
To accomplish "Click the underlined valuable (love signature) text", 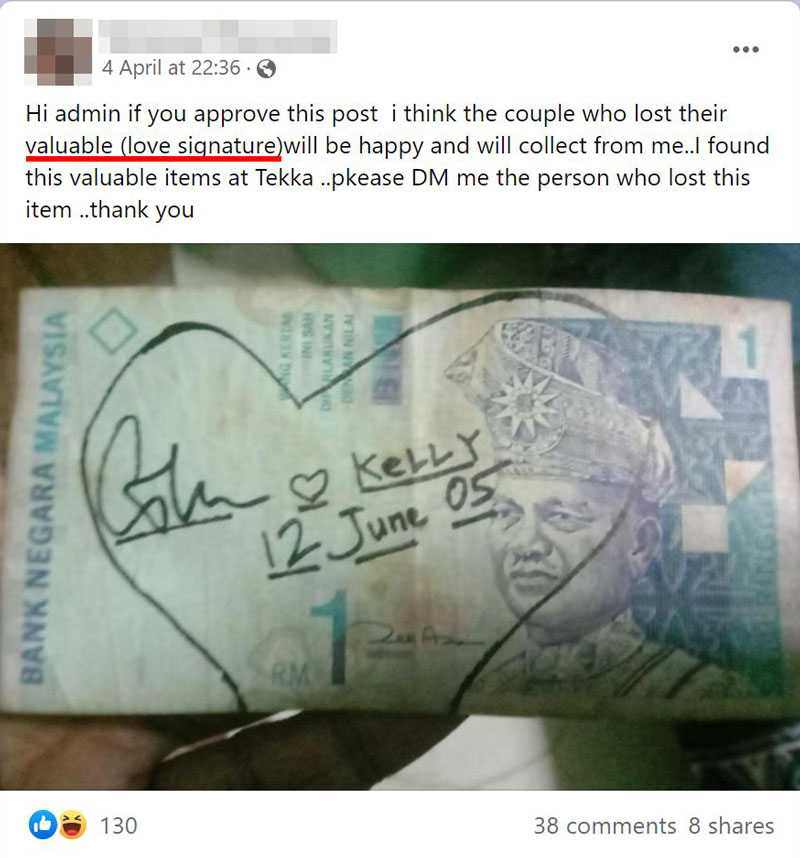I will point(153,146).
